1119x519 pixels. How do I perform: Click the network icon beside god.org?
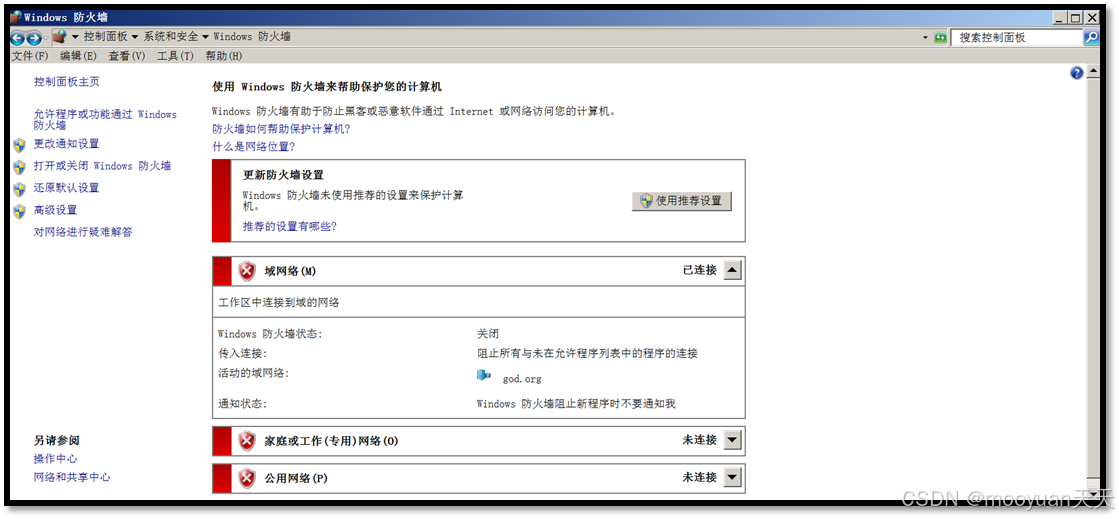pyautogui.click(x=484, y=376)
